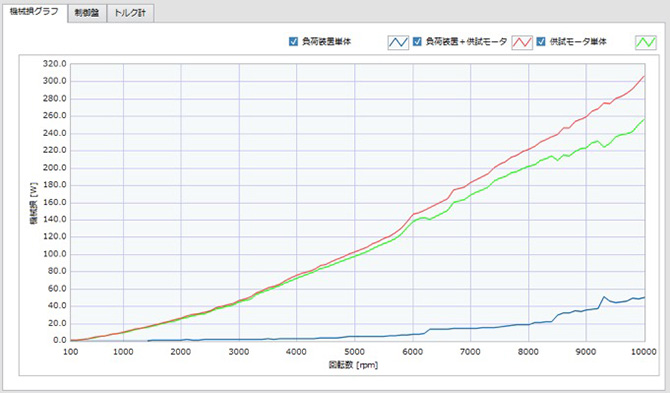Click the 機械損 [W] vertical axis title
Image resolution: width=670 pixels, height=393 pixels.
point(34,203)
